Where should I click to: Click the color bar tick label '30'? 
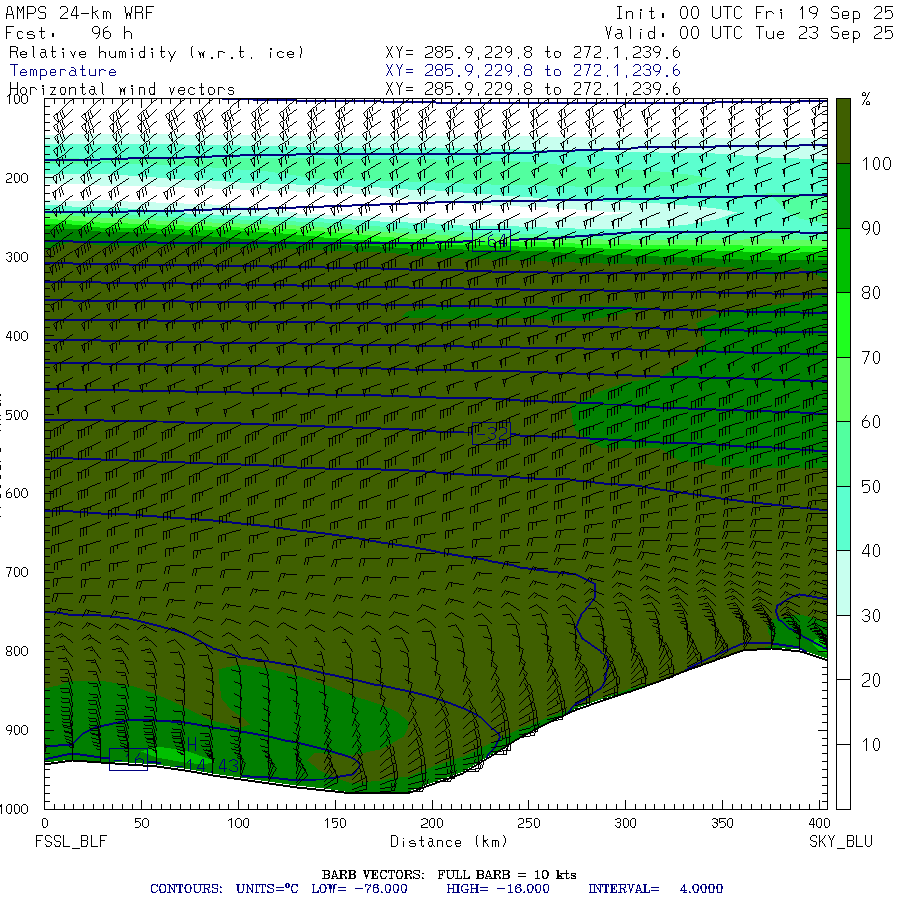coord(871,615)
